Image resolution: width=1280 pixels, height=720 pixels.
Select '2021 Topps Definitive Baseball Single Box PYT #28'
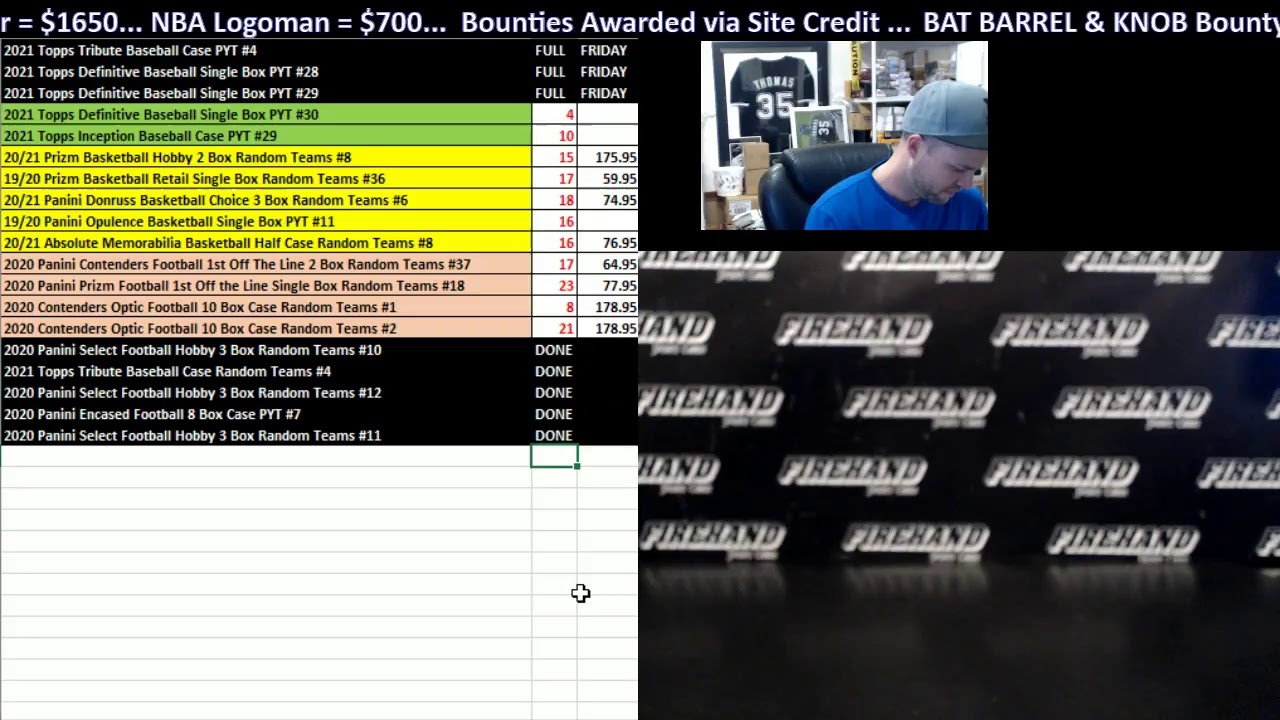pos(266,72)
